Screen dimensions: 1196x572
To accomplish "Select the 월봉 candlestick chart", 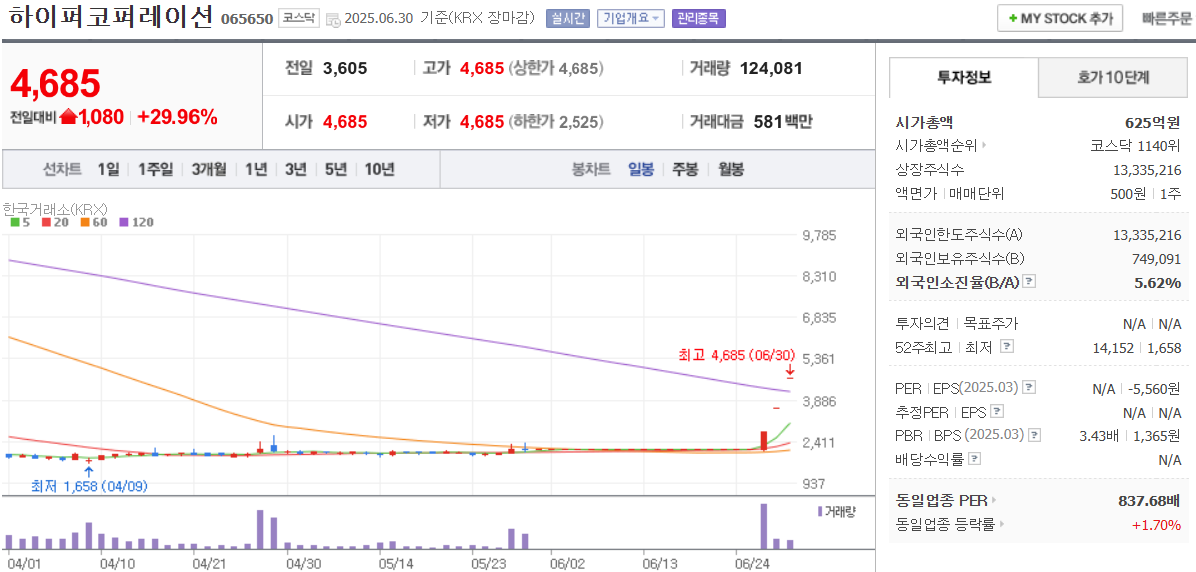I will [x=731, y=169].
